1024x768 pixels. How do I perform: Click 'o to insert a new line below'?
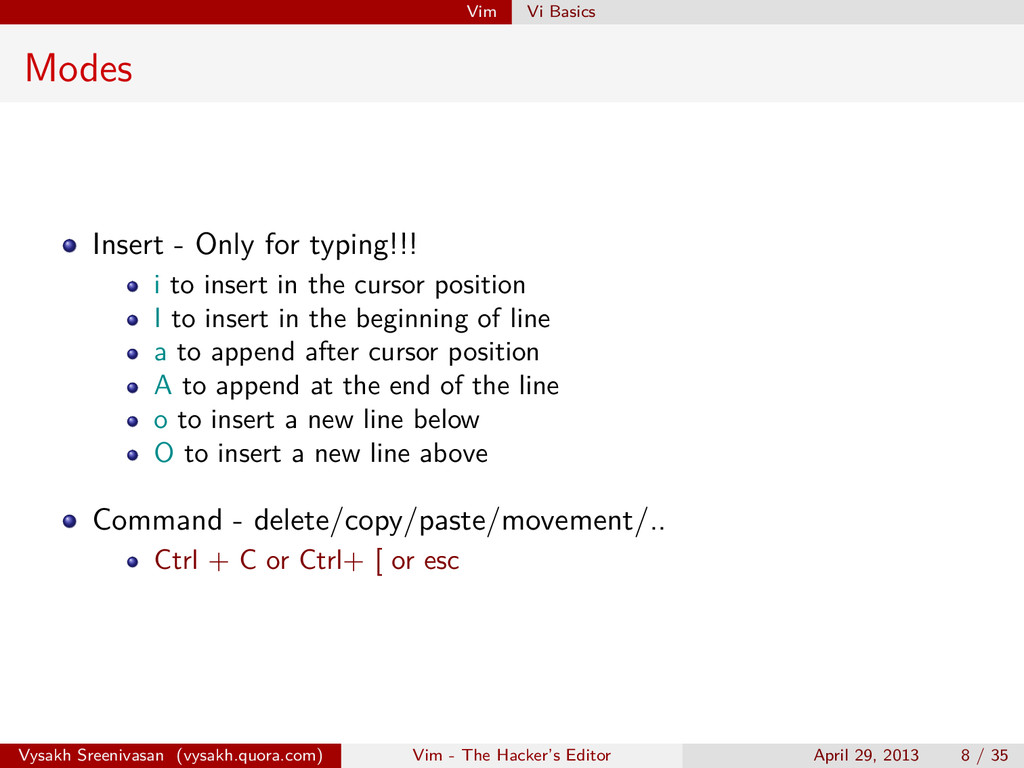point(317,420)
